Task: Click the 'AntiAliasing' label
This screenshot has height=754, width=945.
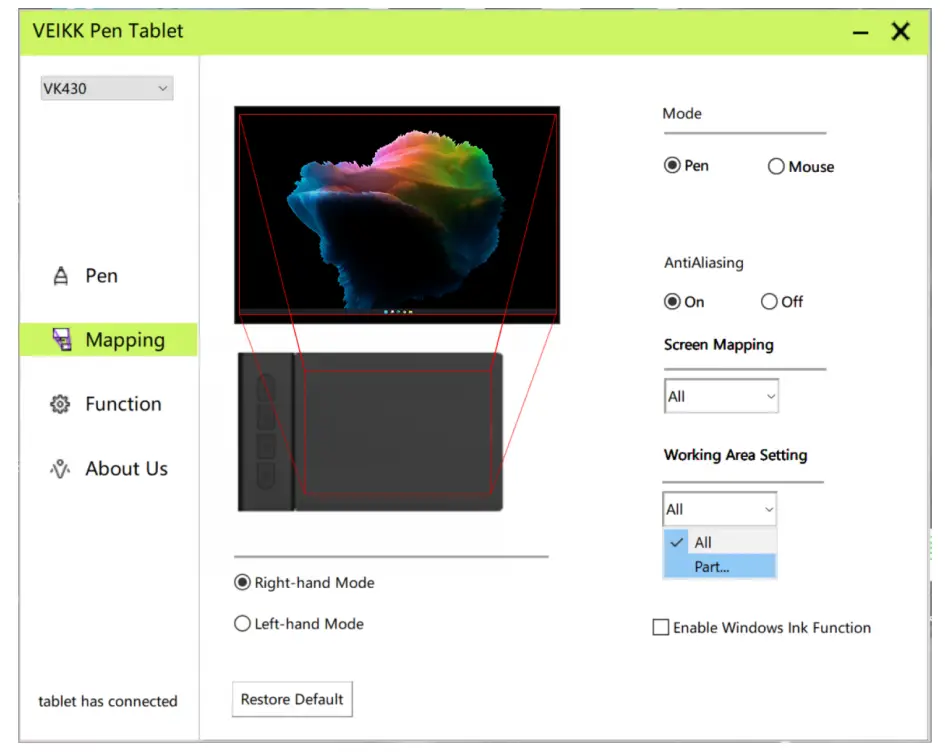Action: [x=704, y=263]
